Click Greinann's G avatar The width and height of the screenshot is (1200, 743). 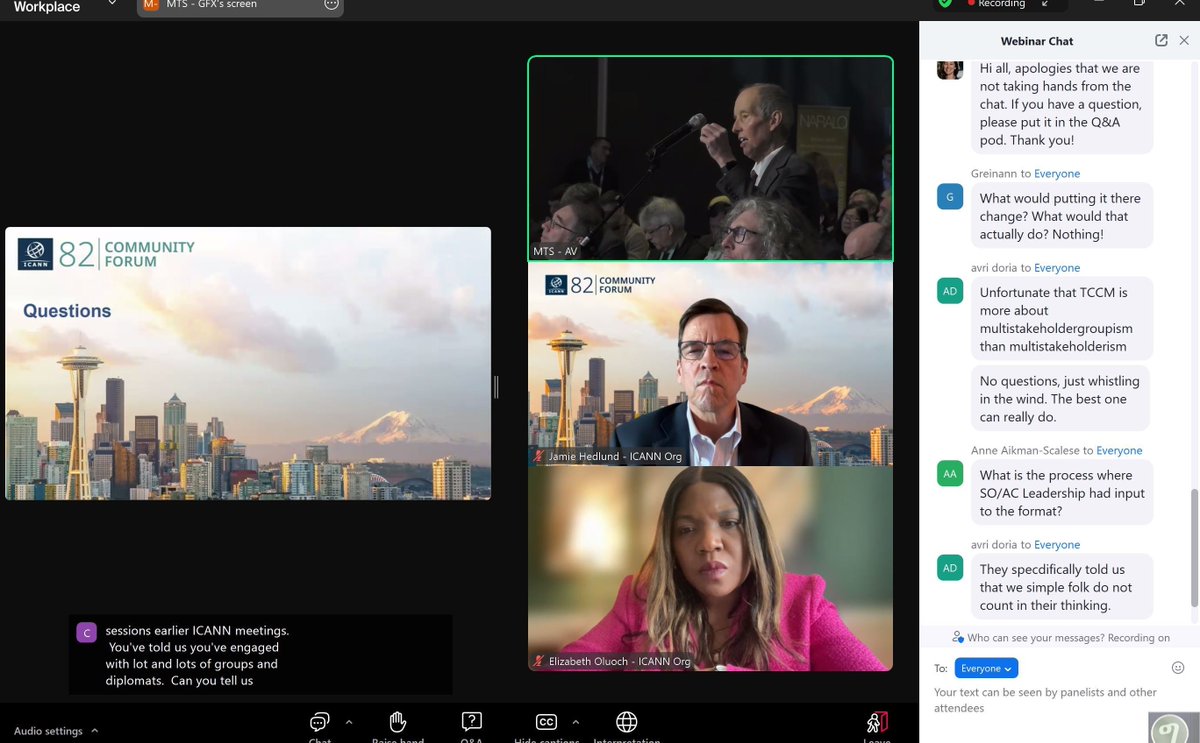[x=950, y=197]
